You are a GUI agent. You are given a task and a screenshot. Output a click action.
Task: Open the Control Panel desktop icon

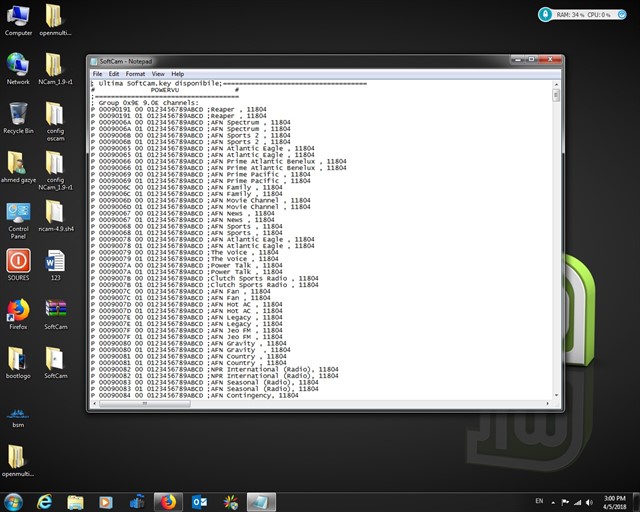point(18,220)
